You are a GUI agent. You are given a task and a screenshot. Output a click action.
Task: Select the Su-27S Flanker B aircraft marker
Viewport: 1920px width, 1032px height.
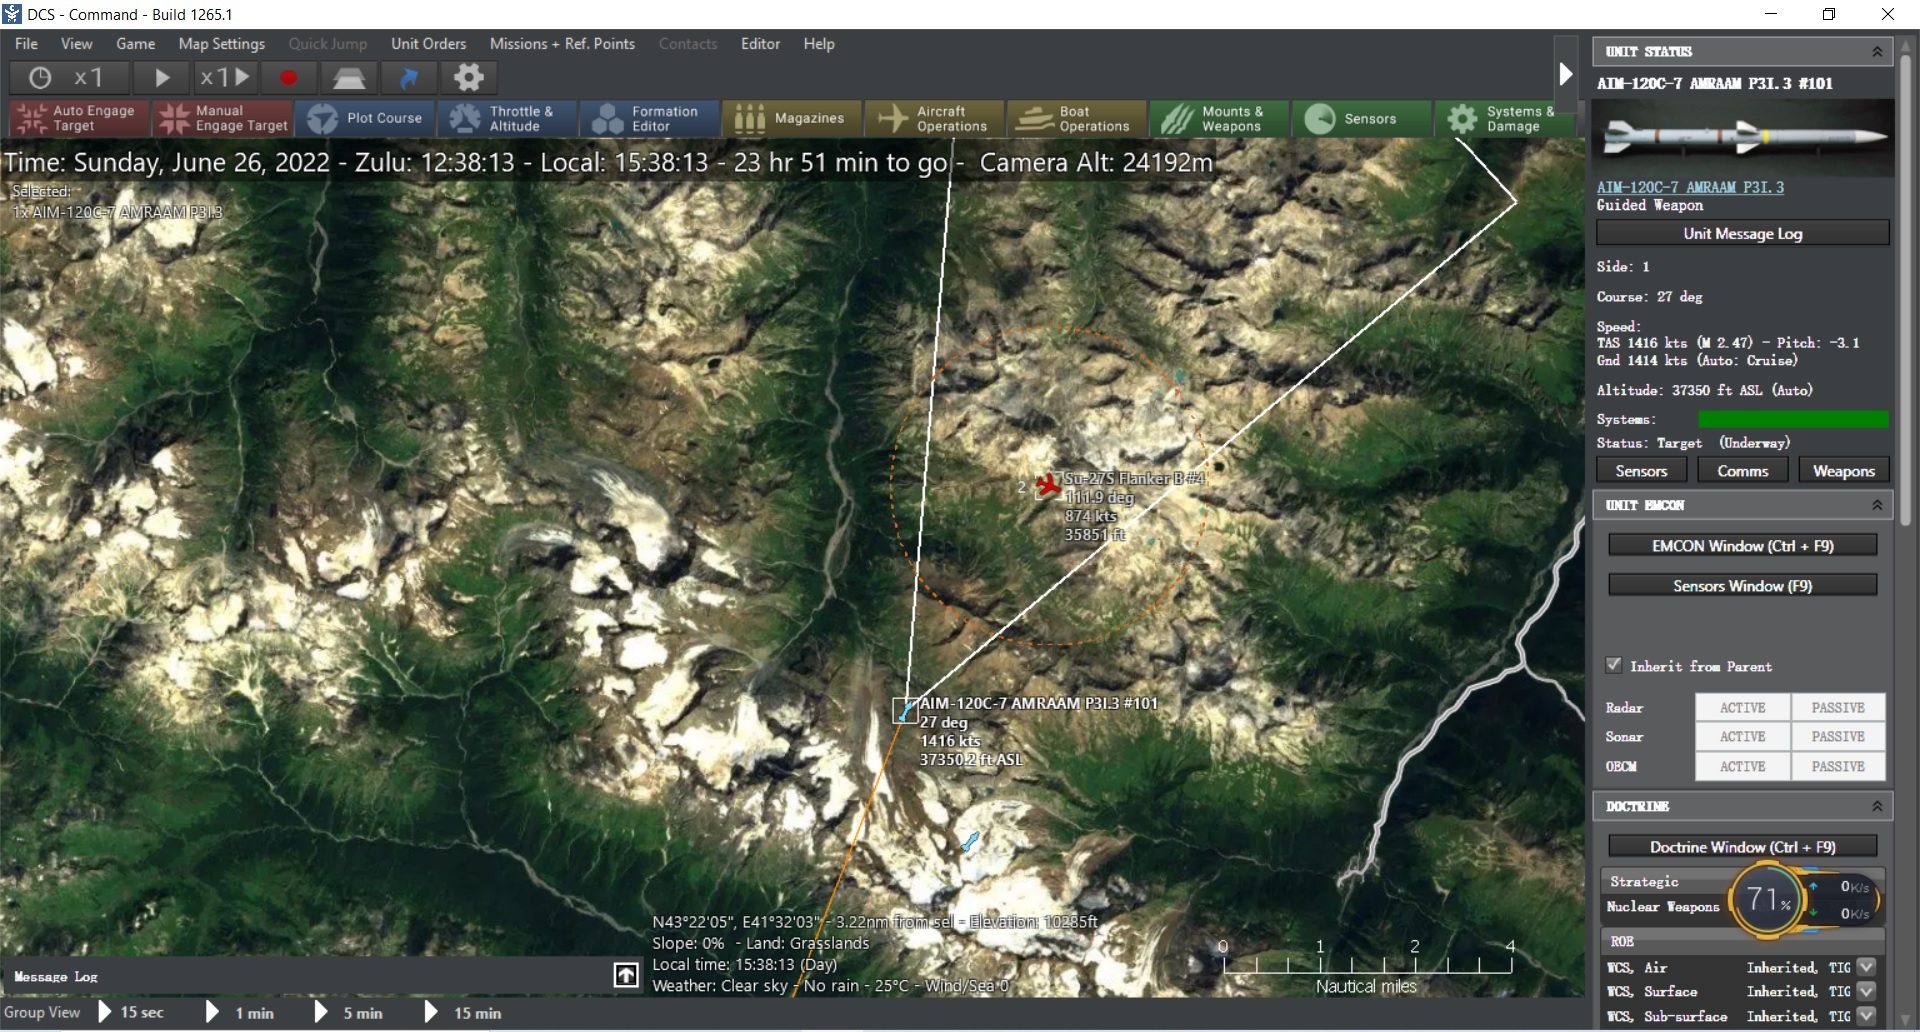coord(1048,485)
